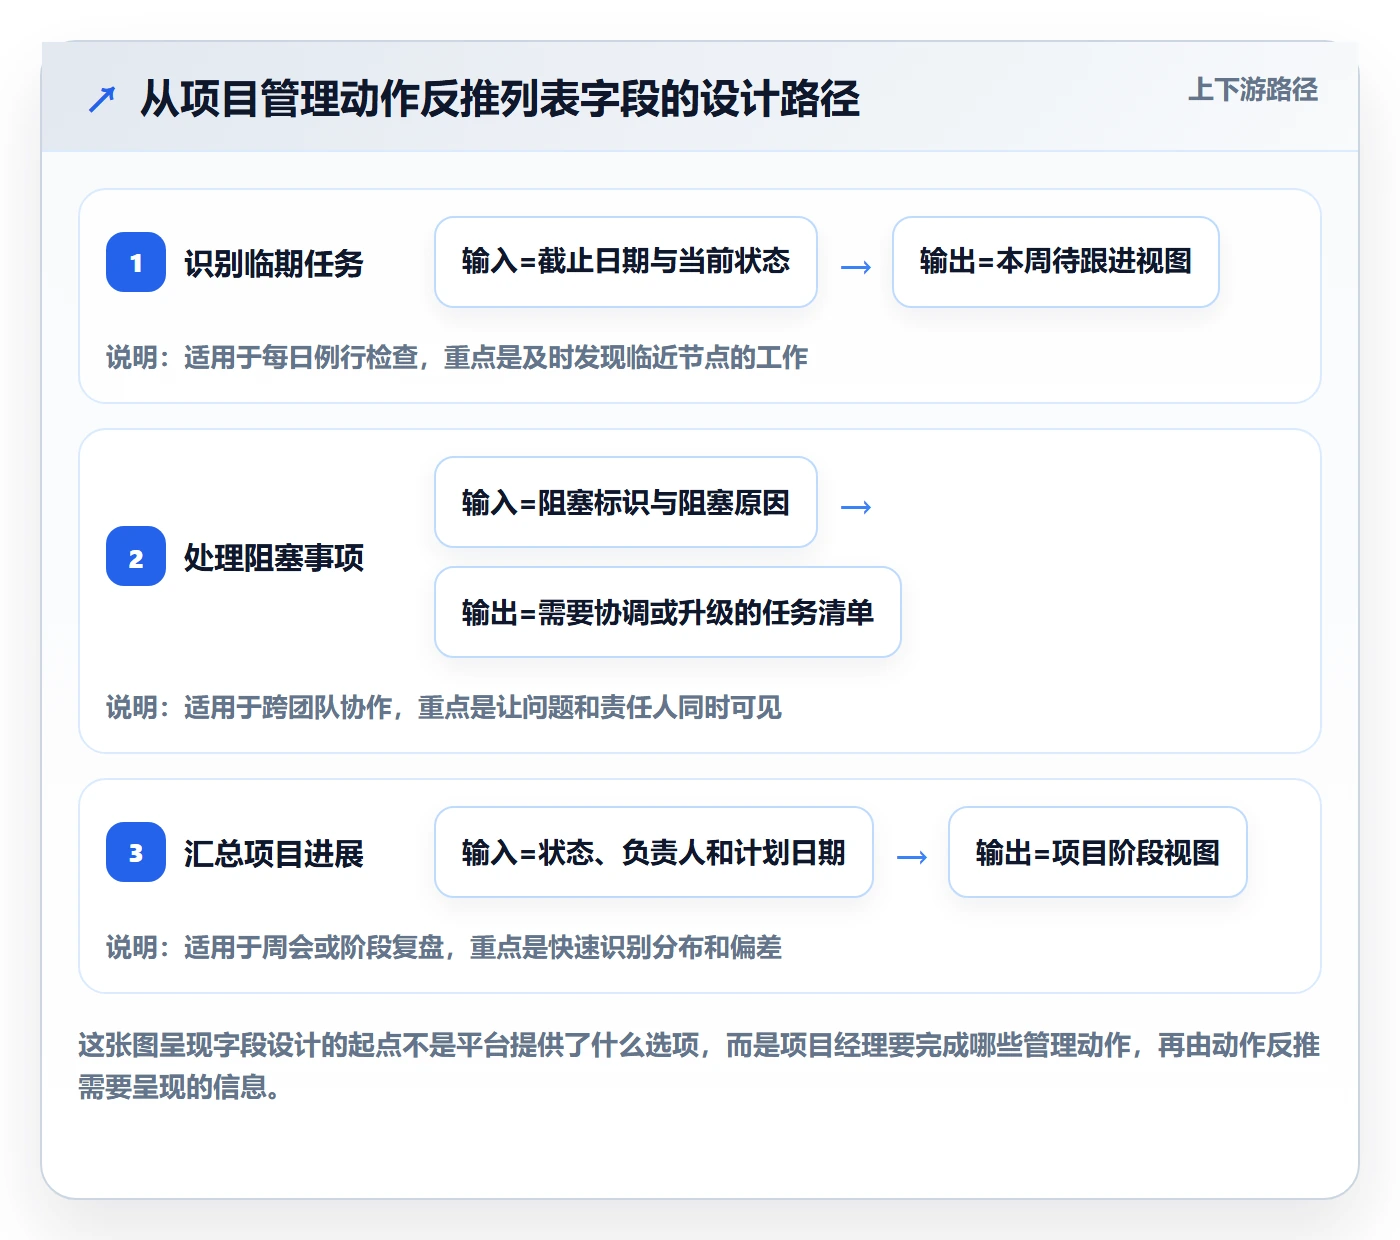The width and height of the screenshot is (1400, 1240).
Task: Click the summary paragraph starting with 这张图呈现
Action: (x=699, y=1066)
